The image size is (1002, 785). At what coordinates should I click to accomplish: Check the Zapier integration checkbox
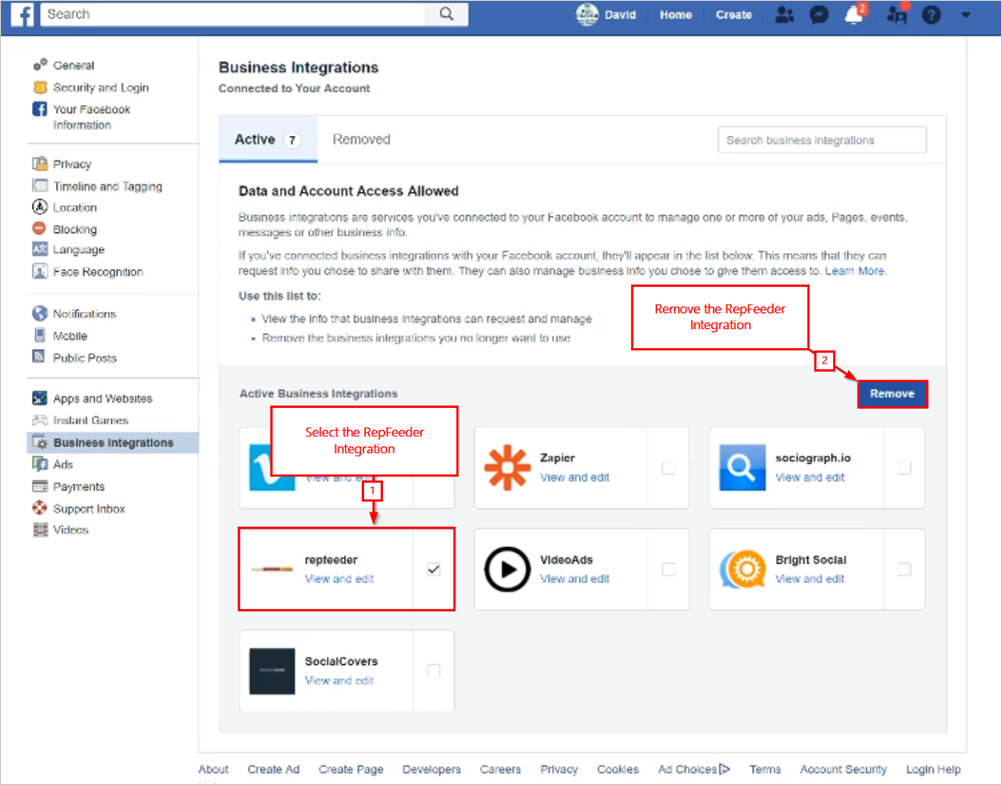pyautogui.click(x=668, y=467)
